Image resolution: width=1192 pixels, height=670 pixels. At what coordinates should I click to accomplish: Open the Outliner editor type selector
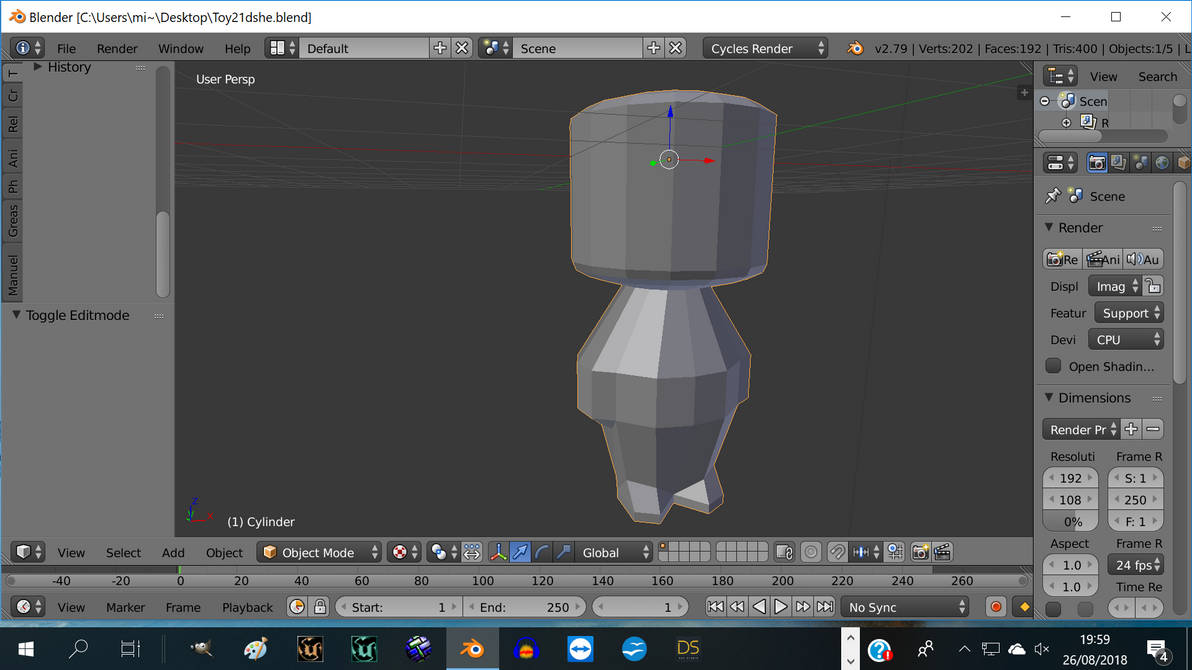tap(1060, 76)
